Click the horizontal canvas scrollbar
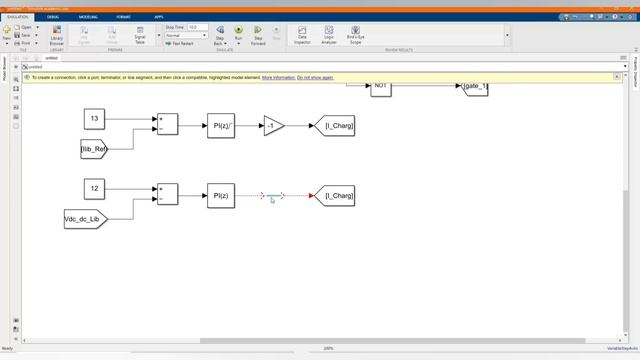This screenshot has height=360, width=640. pyautogui.click(x=392, y=340)
